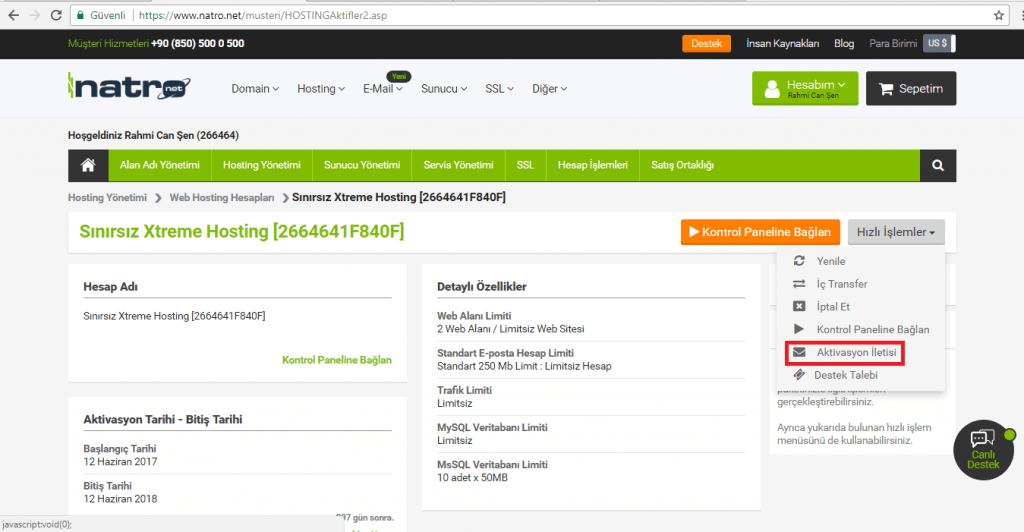Click the orange Destek button

707,43
